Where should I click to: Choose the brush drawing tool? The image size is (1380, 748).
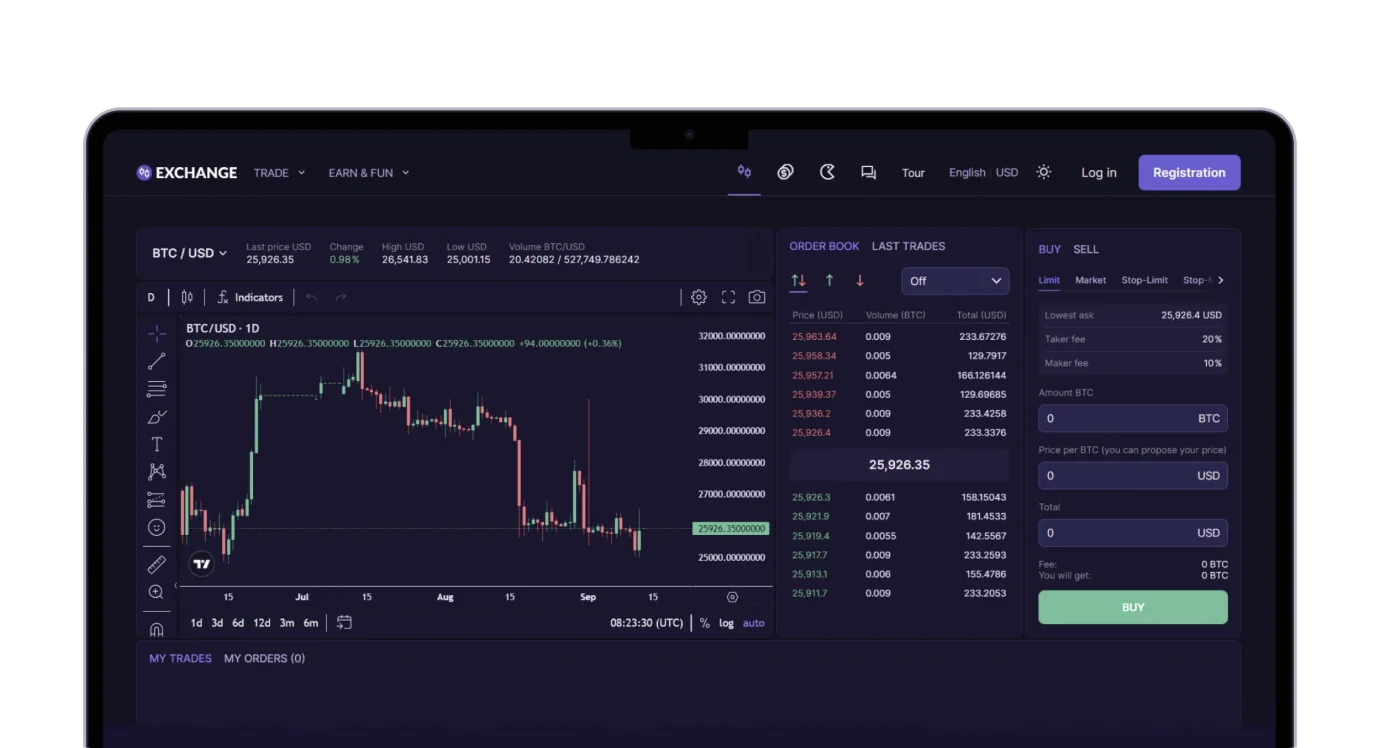coord(156,416)
